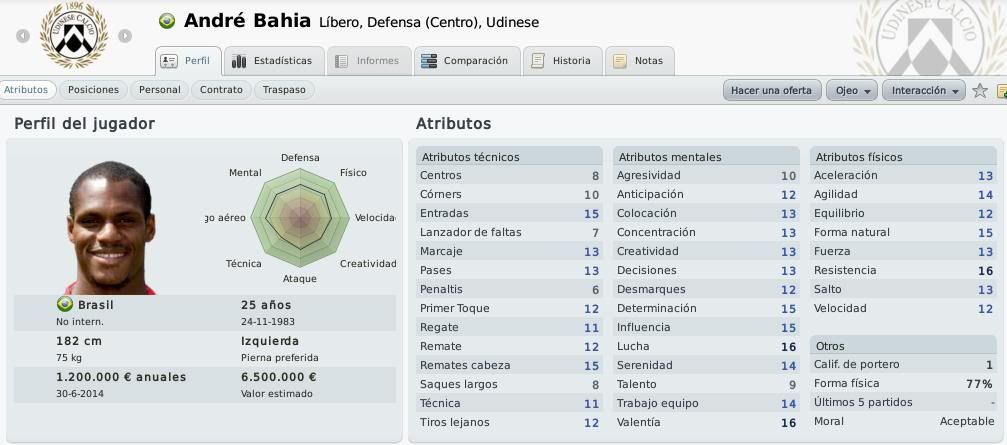Open the Traspaso sub-view

[x=285, y=90]
